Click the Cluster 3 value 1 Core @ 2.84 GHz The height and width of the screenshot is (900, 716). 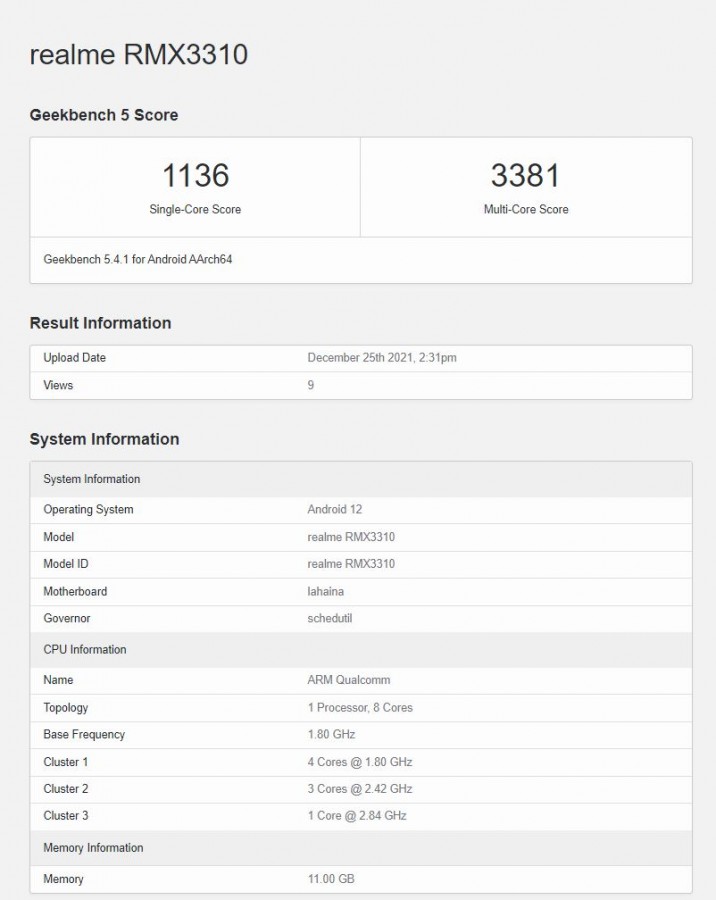pyautogui.click(x=357, y=816)
